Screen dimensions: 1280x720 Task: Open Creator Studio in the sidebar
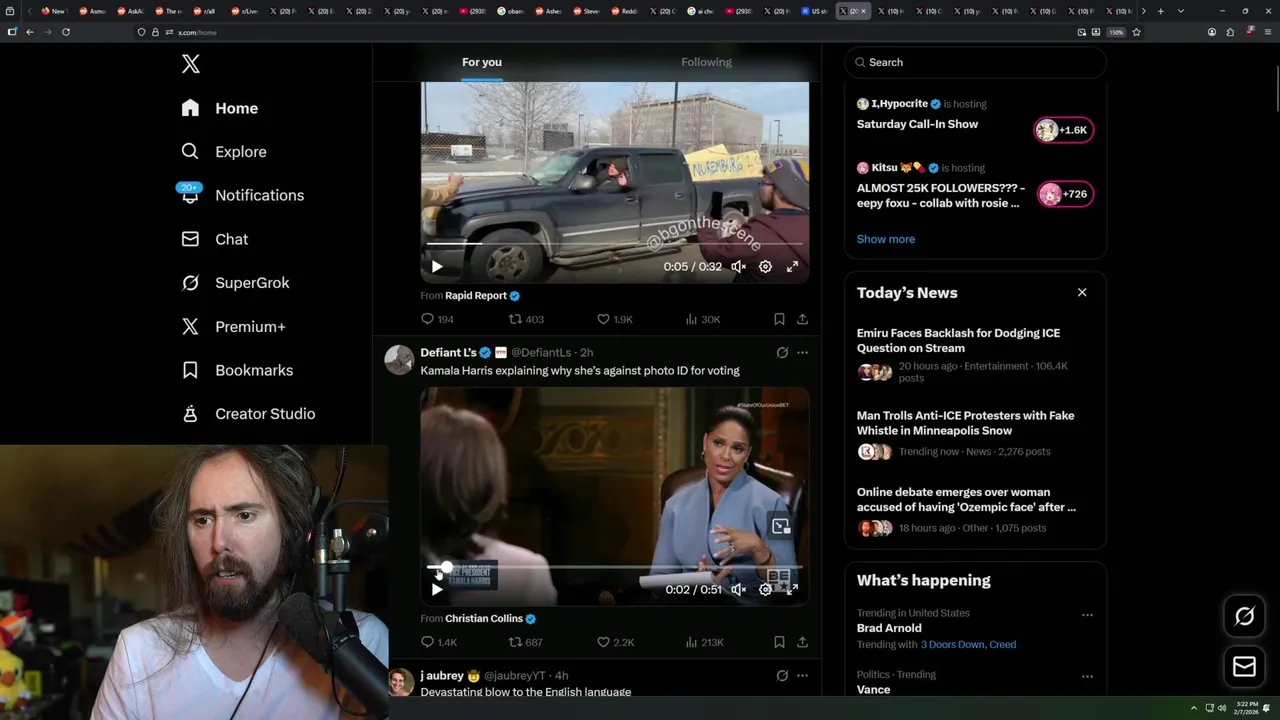248,414
